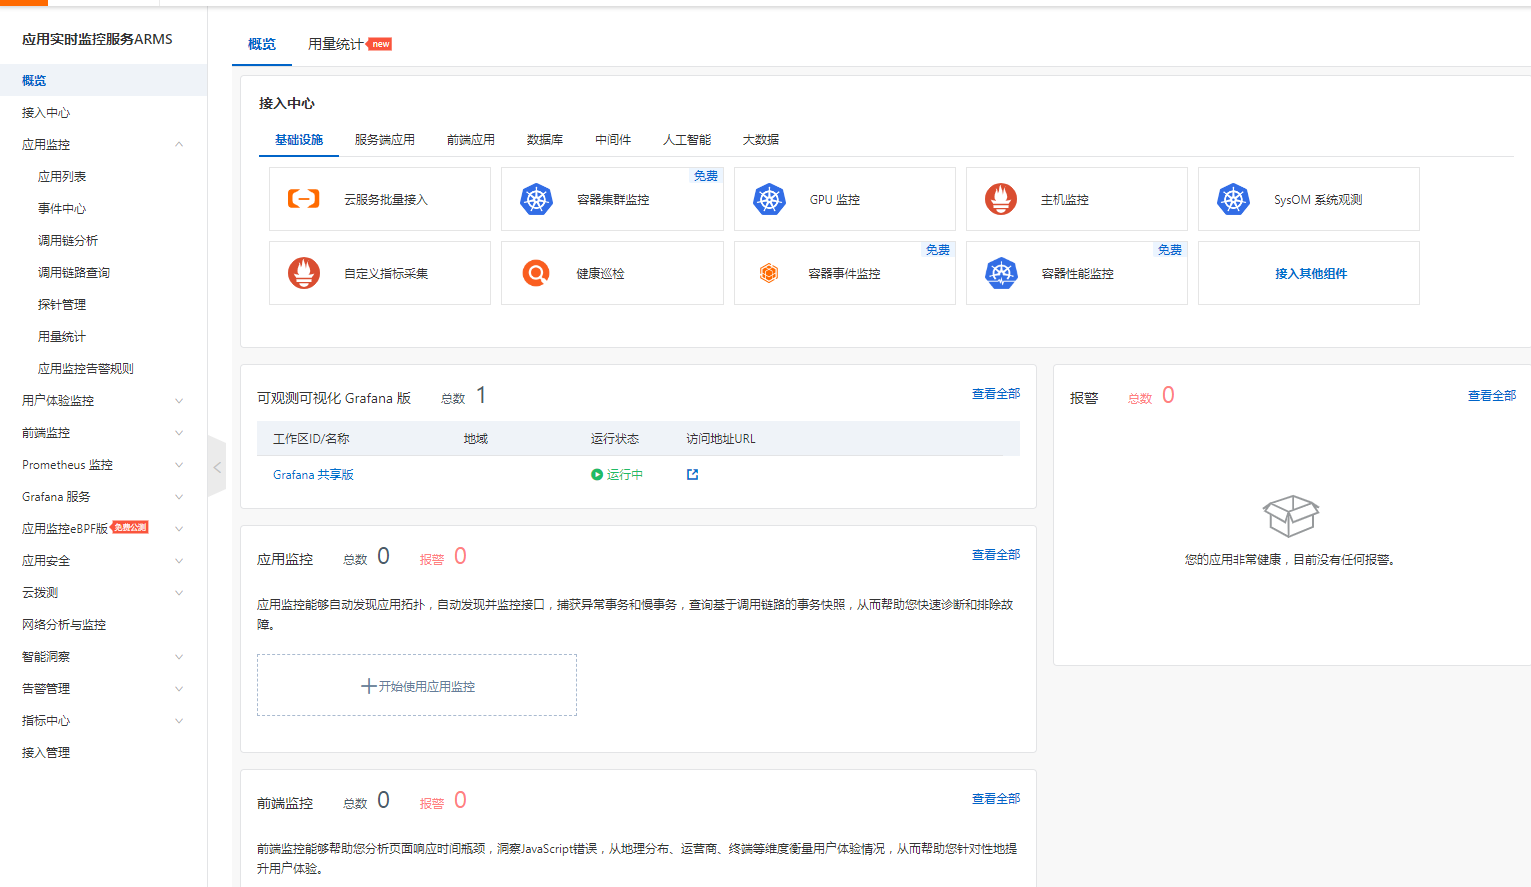Collapse the 应用监控 sidebar group
Viewport: 1531px width, 887px height.
[179, 144]
